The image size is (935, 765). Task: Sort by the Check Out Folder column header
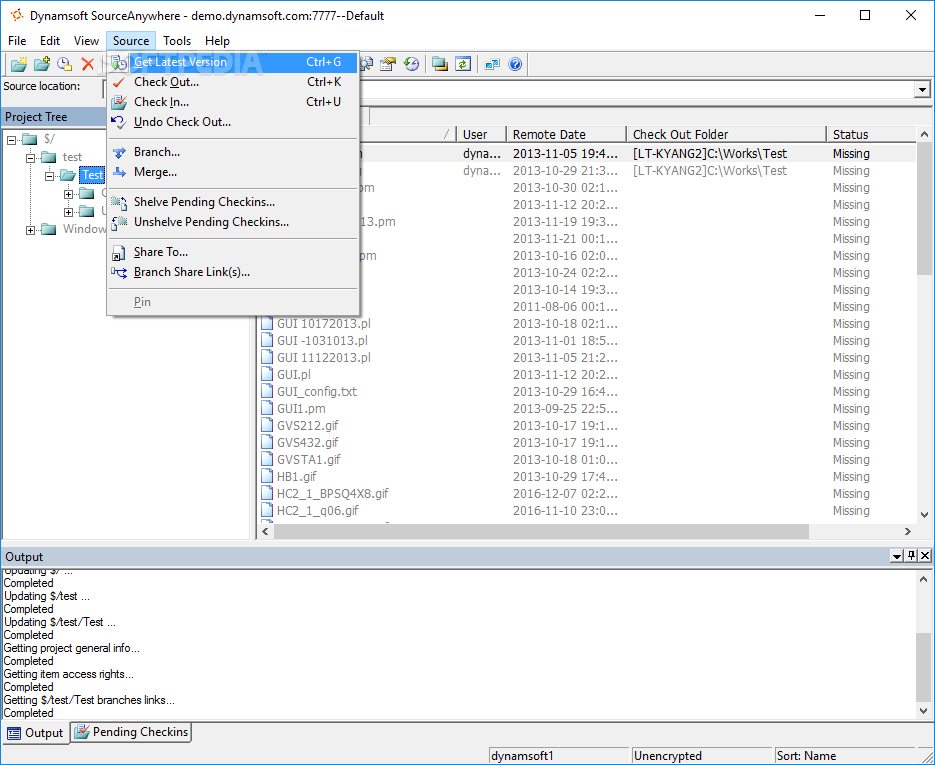pyautogui.click(x=726, y=134)
